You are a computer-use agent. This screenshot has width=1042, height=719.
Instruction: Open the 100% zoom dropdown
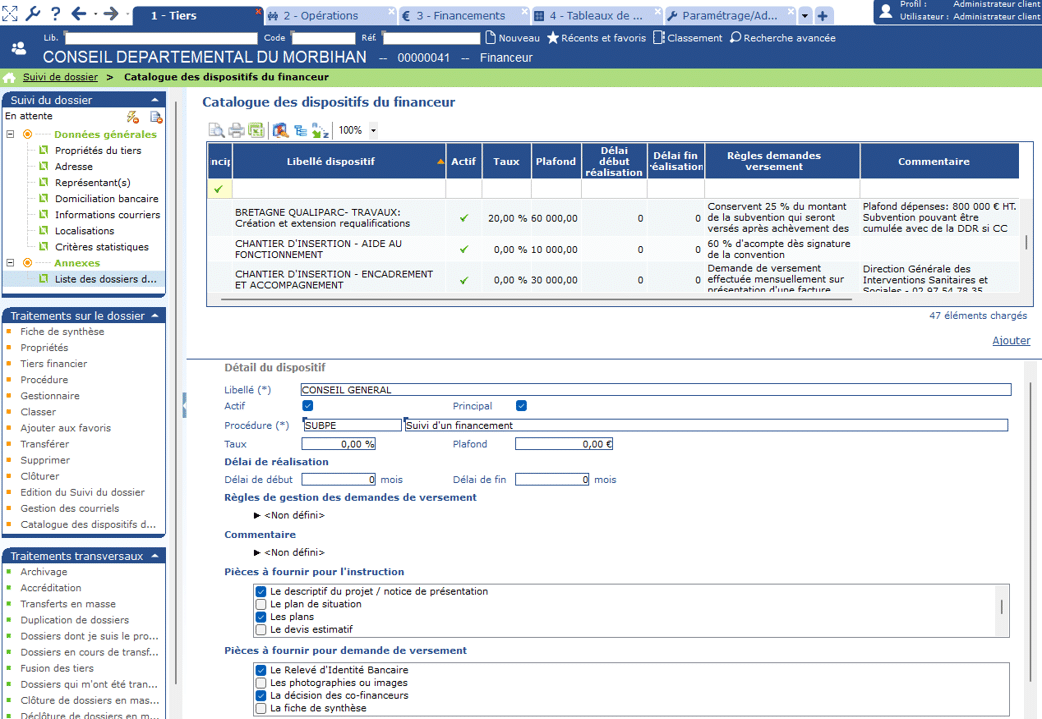tap(373, 130)
